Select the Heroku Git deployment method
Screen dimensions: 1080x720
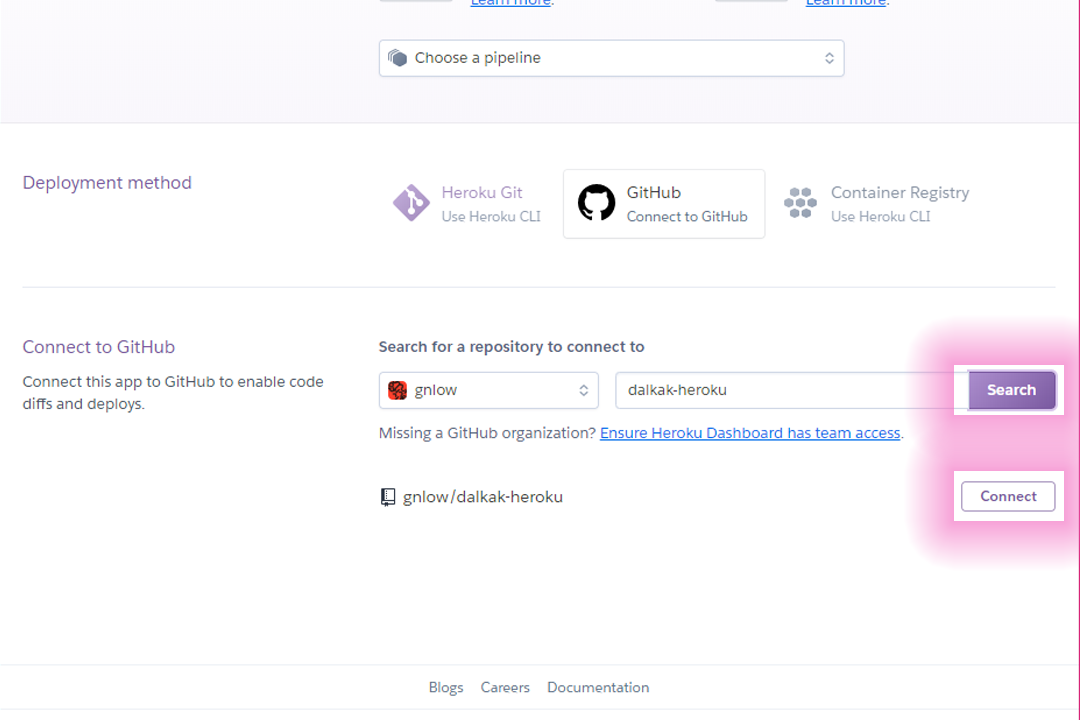pos(467,204)
